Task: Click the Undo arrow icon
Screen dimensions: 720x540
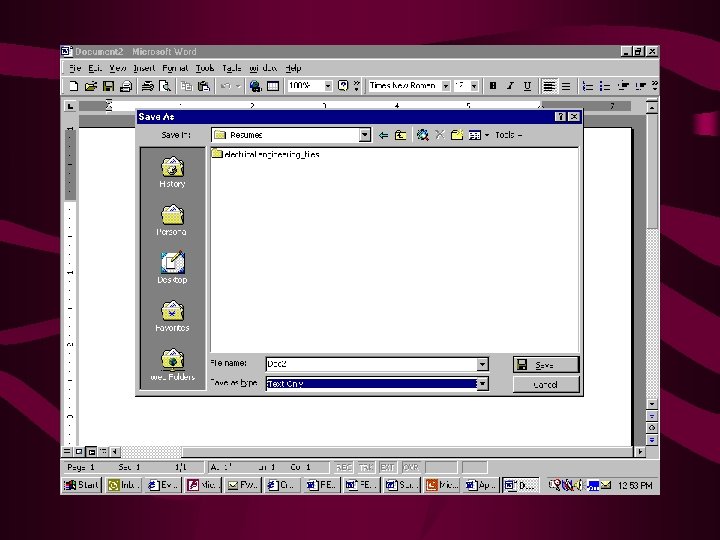Action: (225, 86)
